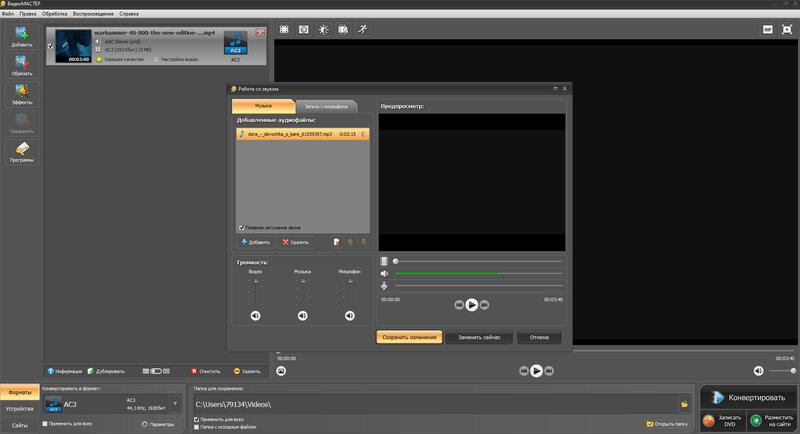Open the Эффекты tool in the sidebar
This screenshot has width=800, height=434.
21,94
